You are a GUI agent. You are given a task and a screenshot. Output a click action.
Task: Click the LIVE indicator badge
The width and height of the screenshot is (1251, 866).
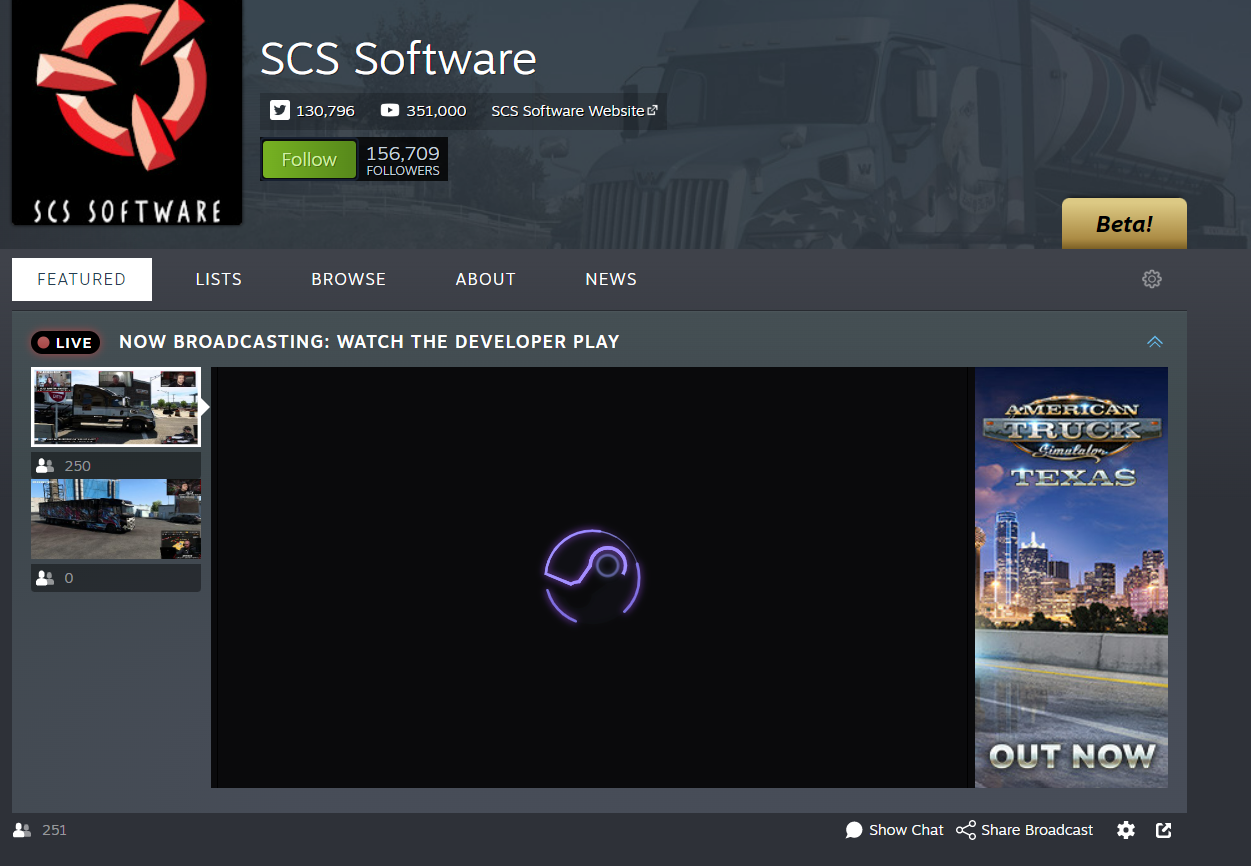click(66, 343)
